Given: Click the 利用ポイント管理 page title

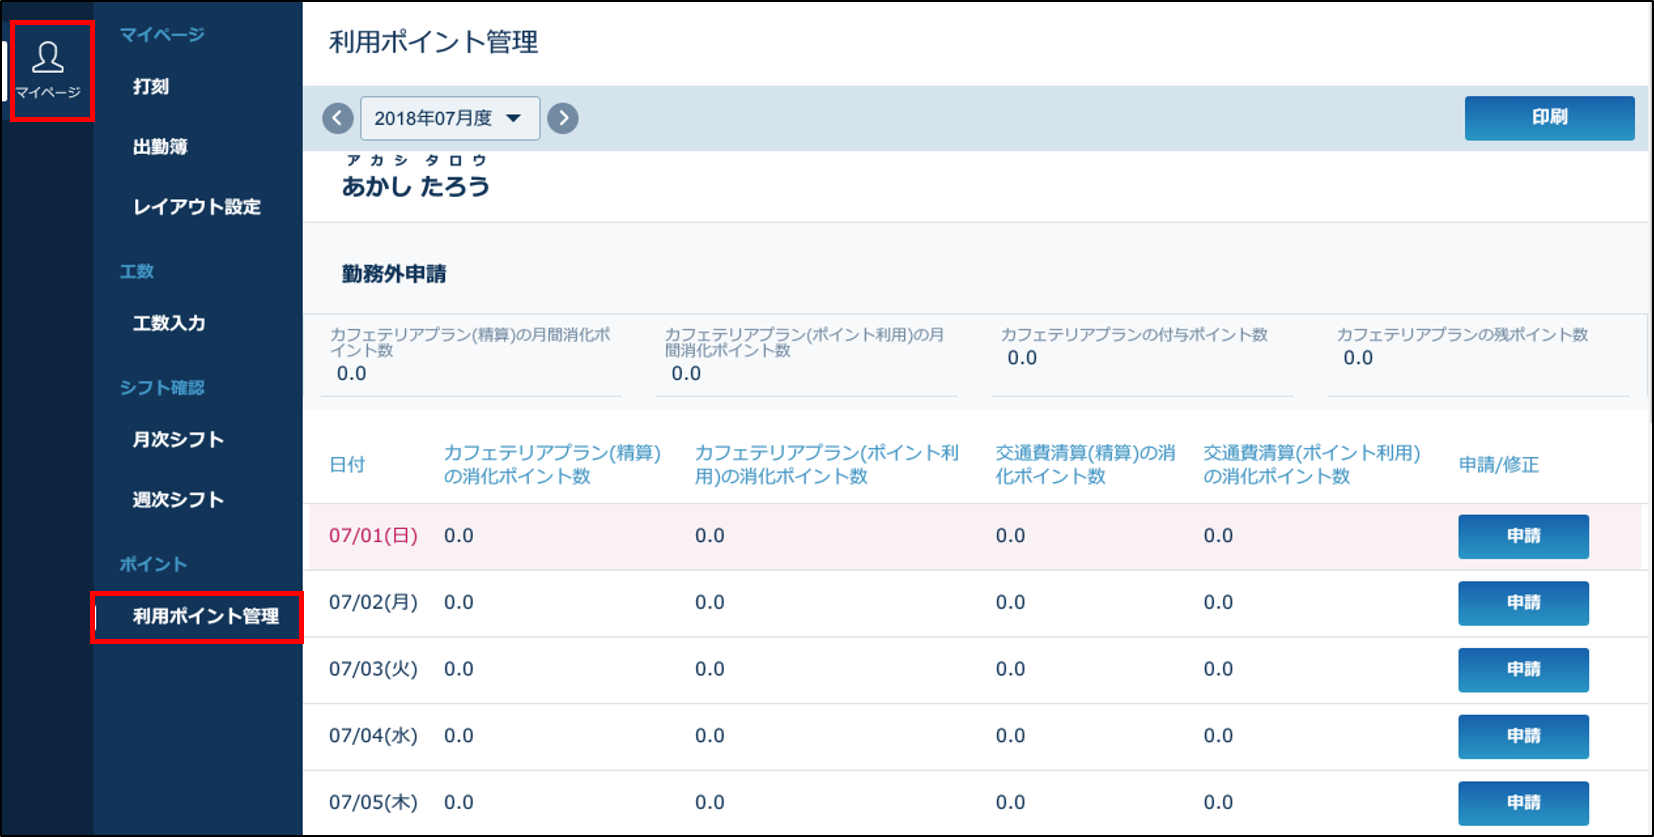Looking at the screenshot, I should pyautogui.click(x=433, y=42).
